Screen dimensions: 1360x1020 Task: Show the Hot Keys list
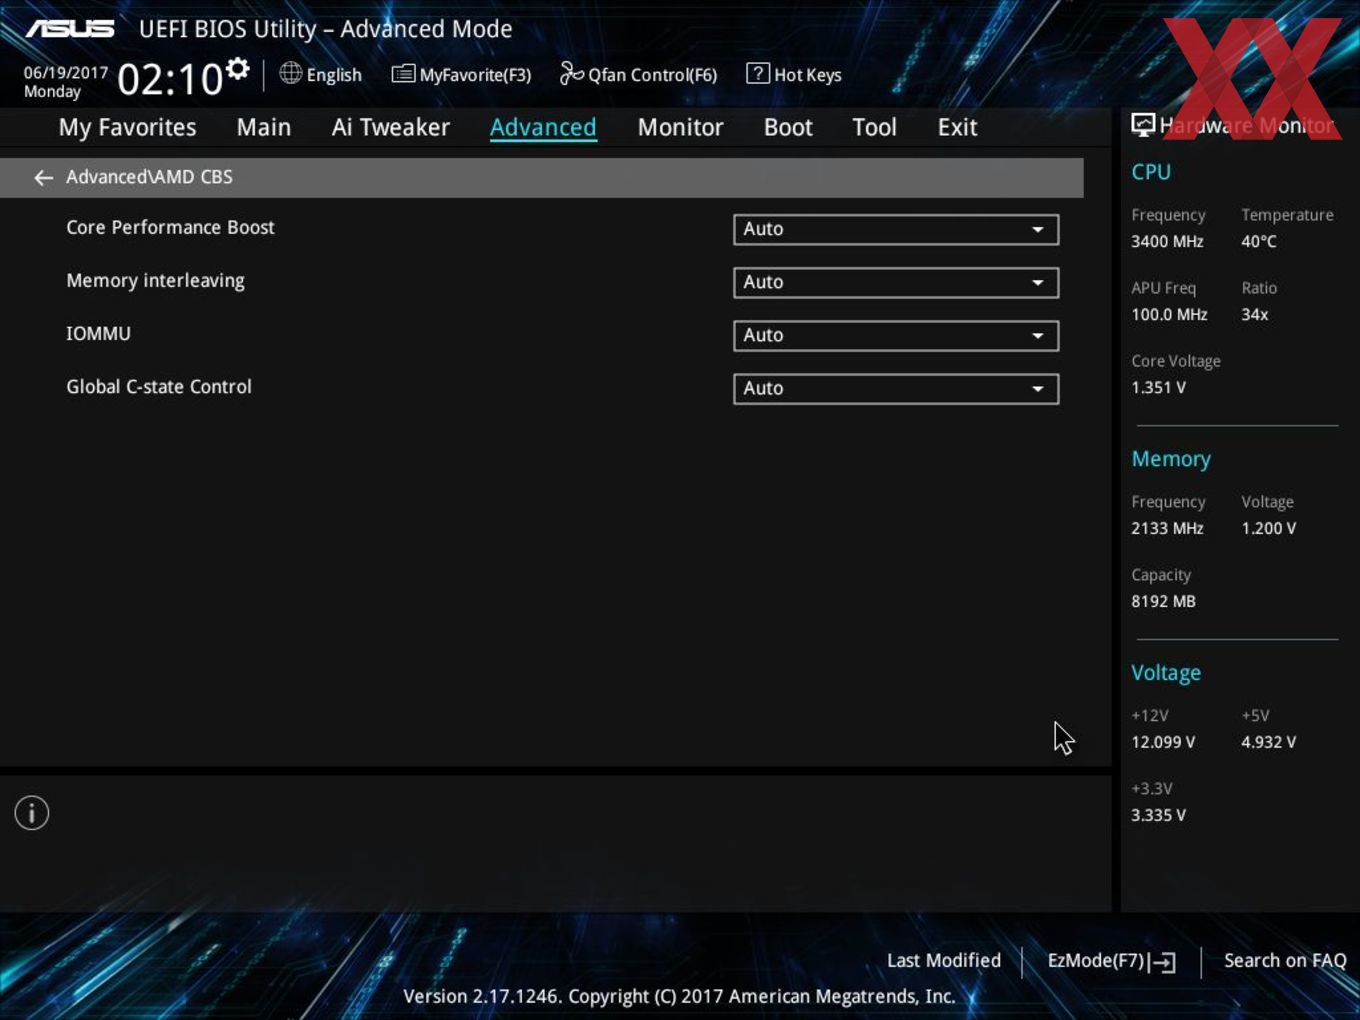coord(808,75)
